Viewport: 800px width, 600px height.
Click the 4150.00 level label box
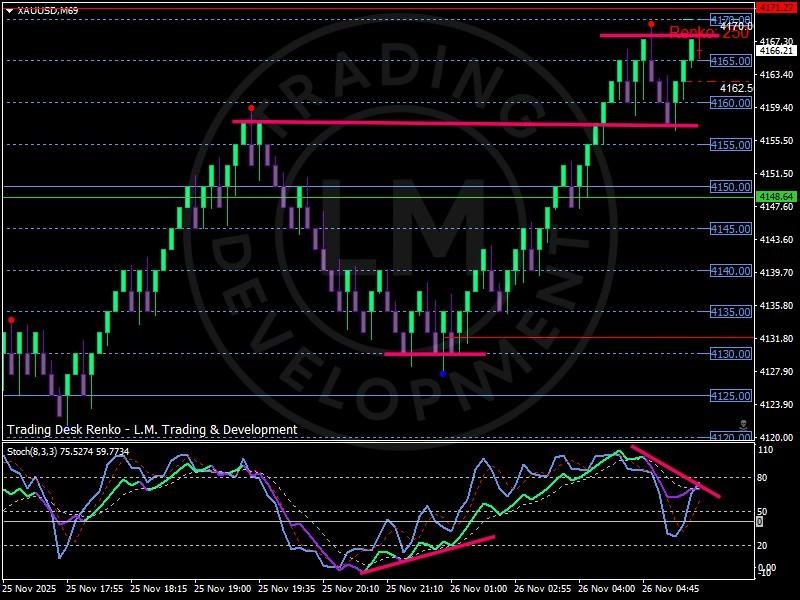(x=730, y=187)
